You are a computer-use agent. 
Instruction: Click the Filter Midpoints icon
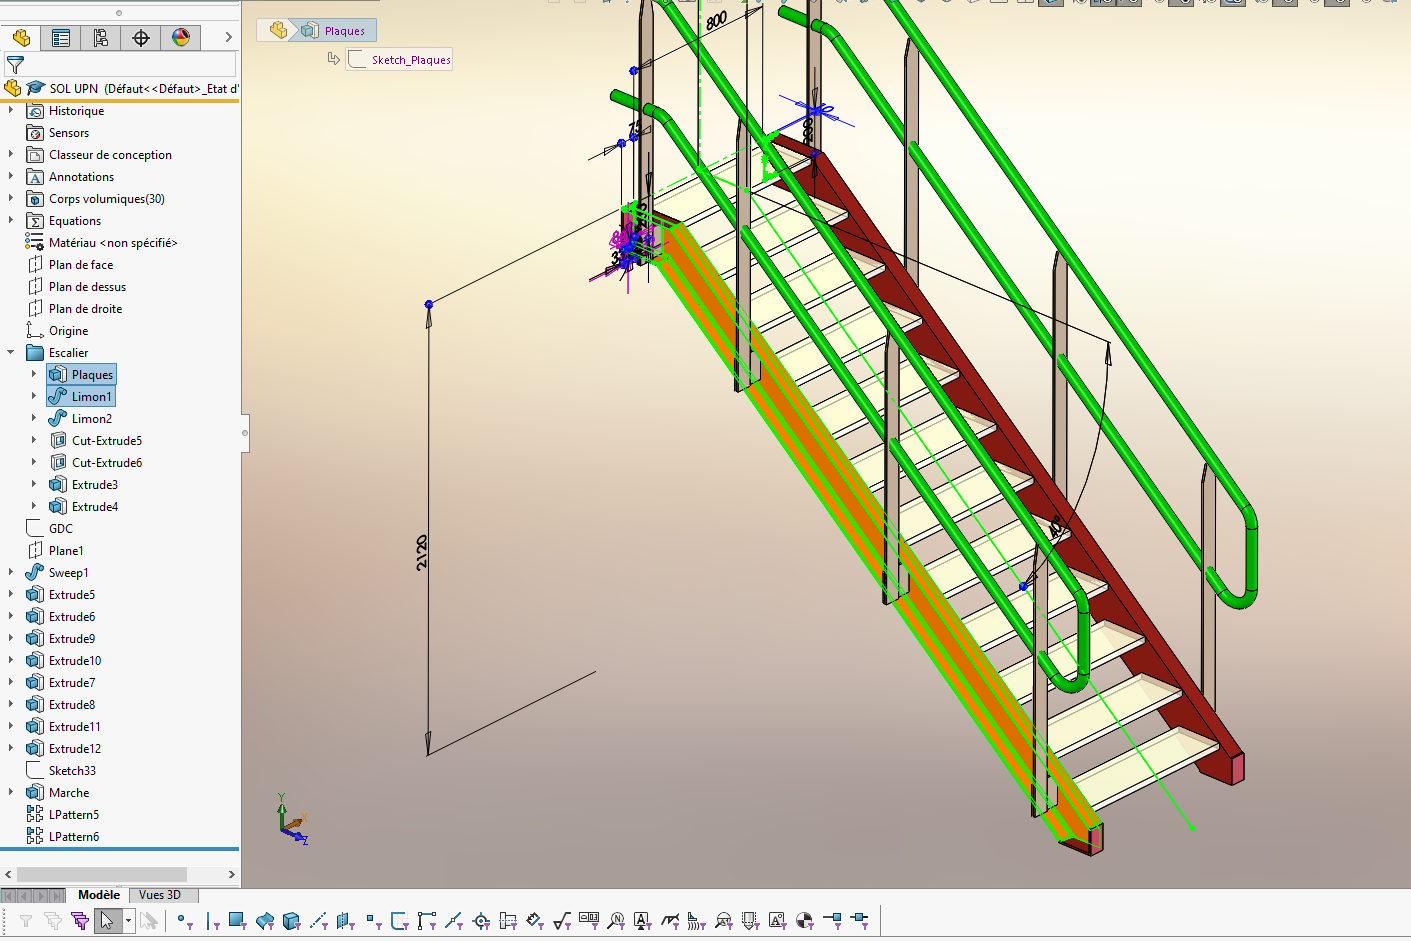[x=454, y=920]
